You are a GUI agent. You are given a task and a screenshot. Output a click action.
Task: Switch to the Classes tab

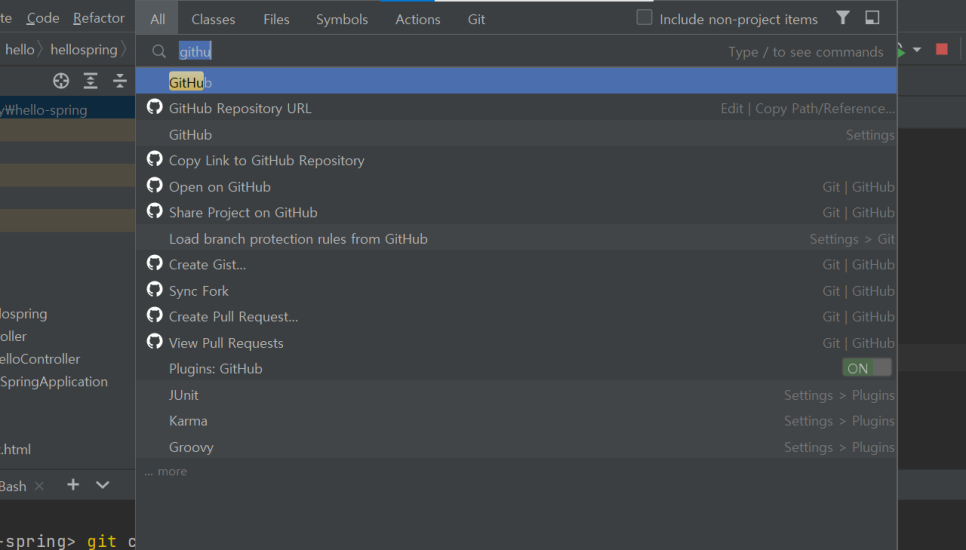click(213, 19)
